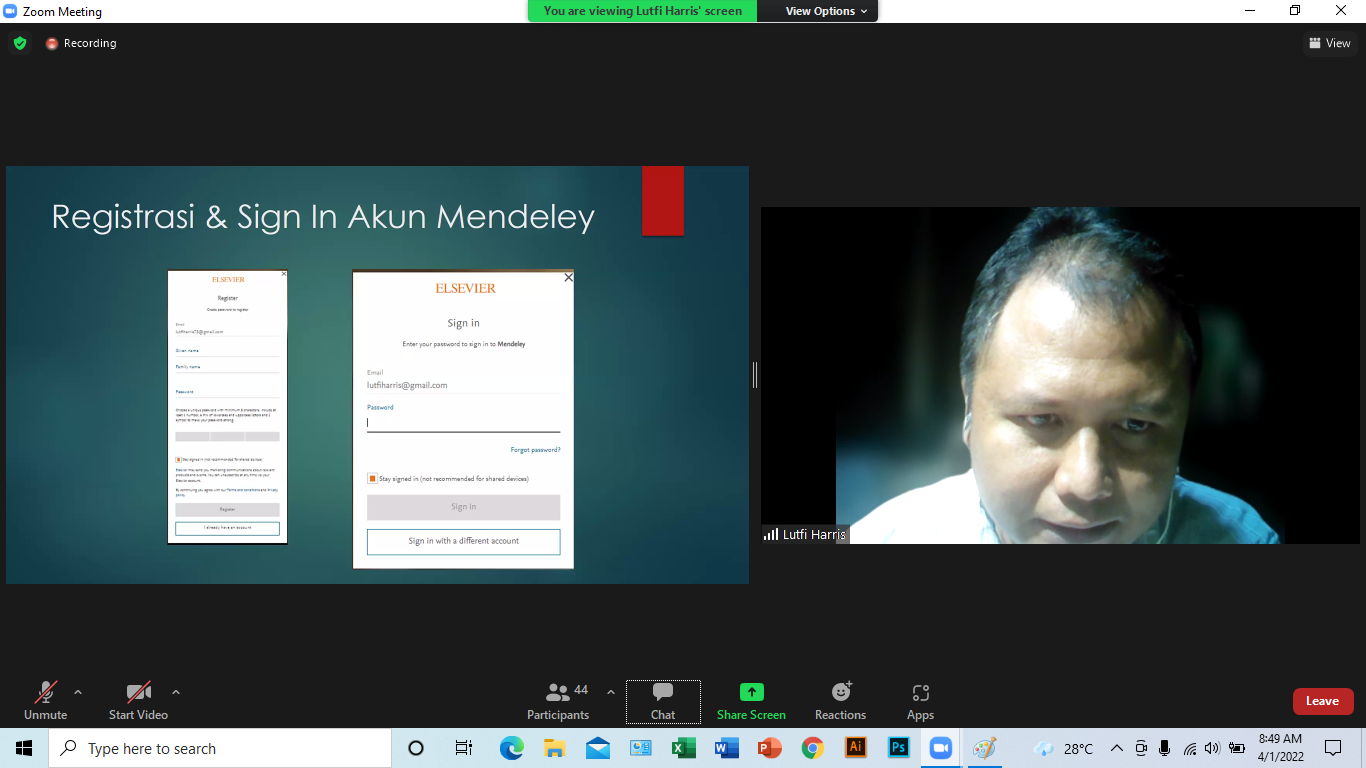Screen dimensions: 1366x768
Task: Unmute the microphone in Zoom
Action: [45, 700]
